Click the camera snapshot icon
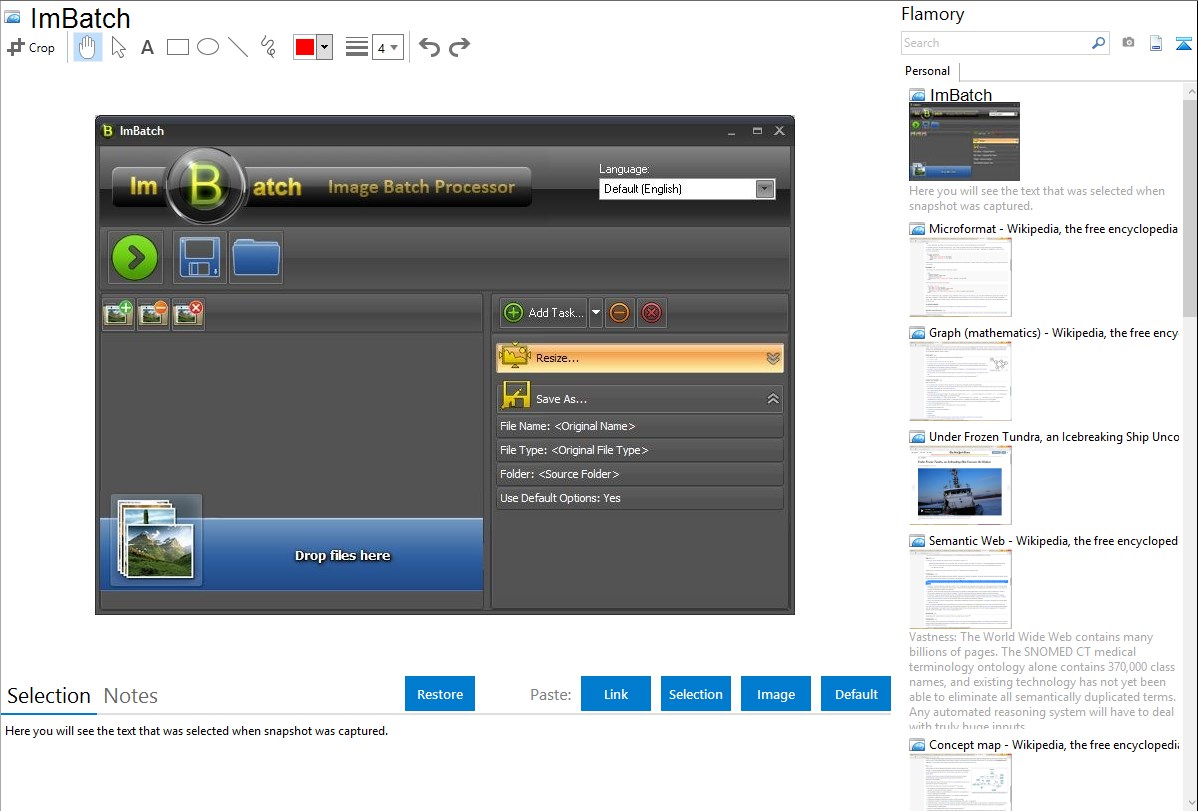Screen dimensions: 1198x811 pyautogui.click(x=1128, y=43)
